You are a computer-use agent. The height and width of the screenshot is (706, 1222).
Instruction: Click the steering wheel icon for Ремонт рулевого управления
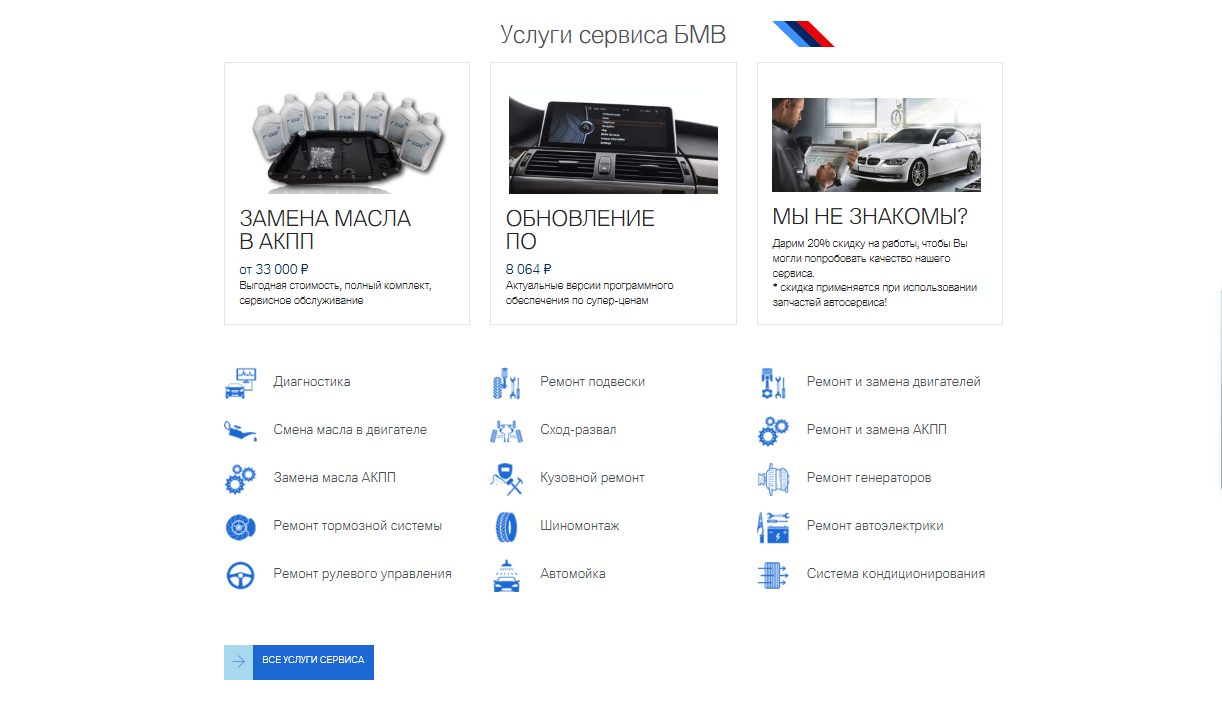click(241, 574)
